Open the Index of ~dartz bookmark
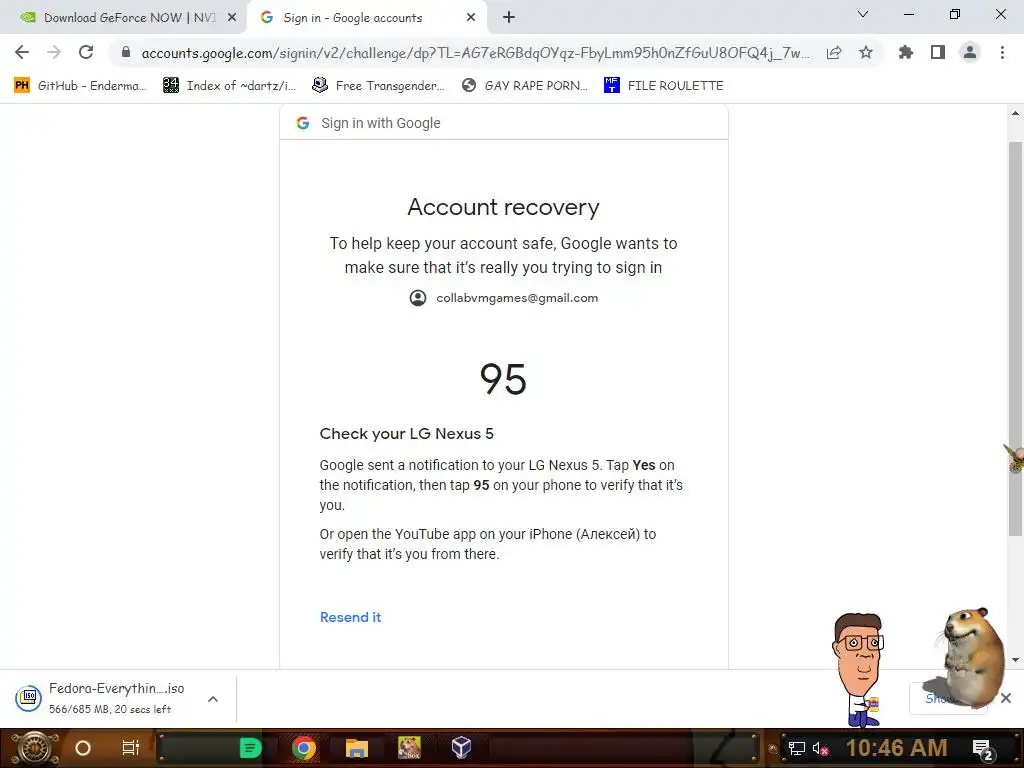This screenshot has height=768, width=1024. [230, 86]
